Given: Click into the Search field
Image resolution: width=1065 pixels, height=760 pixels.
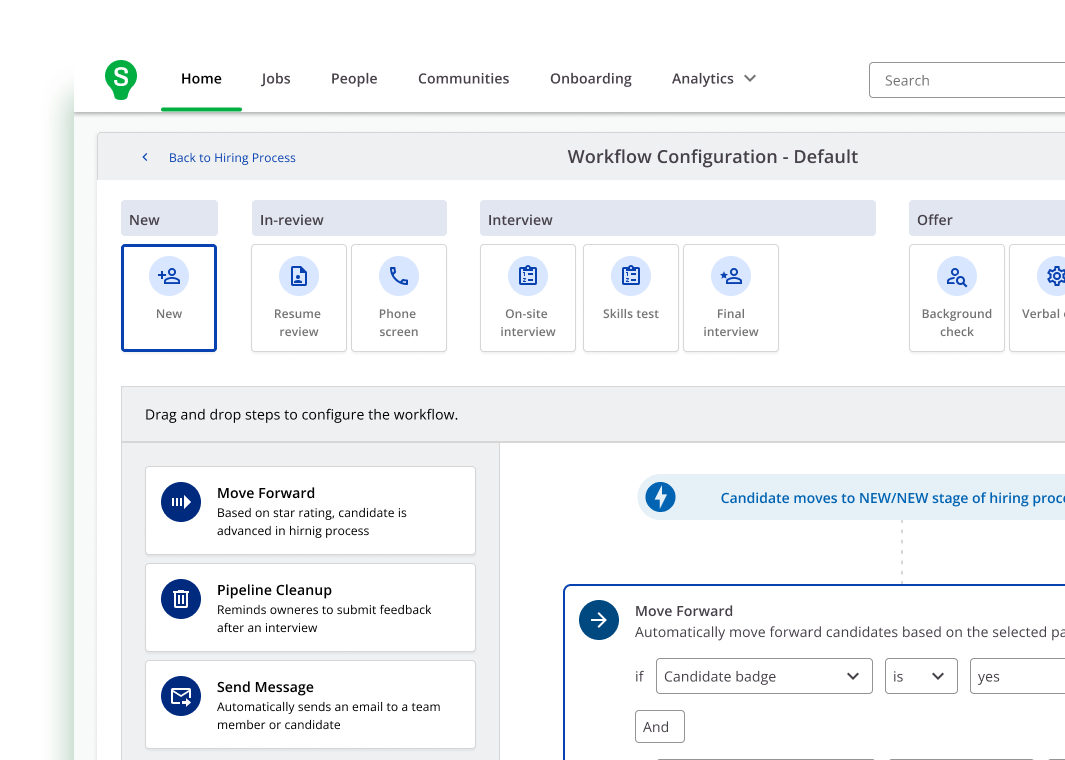Looking at the screenshot, I should click(x=965, y=80).
